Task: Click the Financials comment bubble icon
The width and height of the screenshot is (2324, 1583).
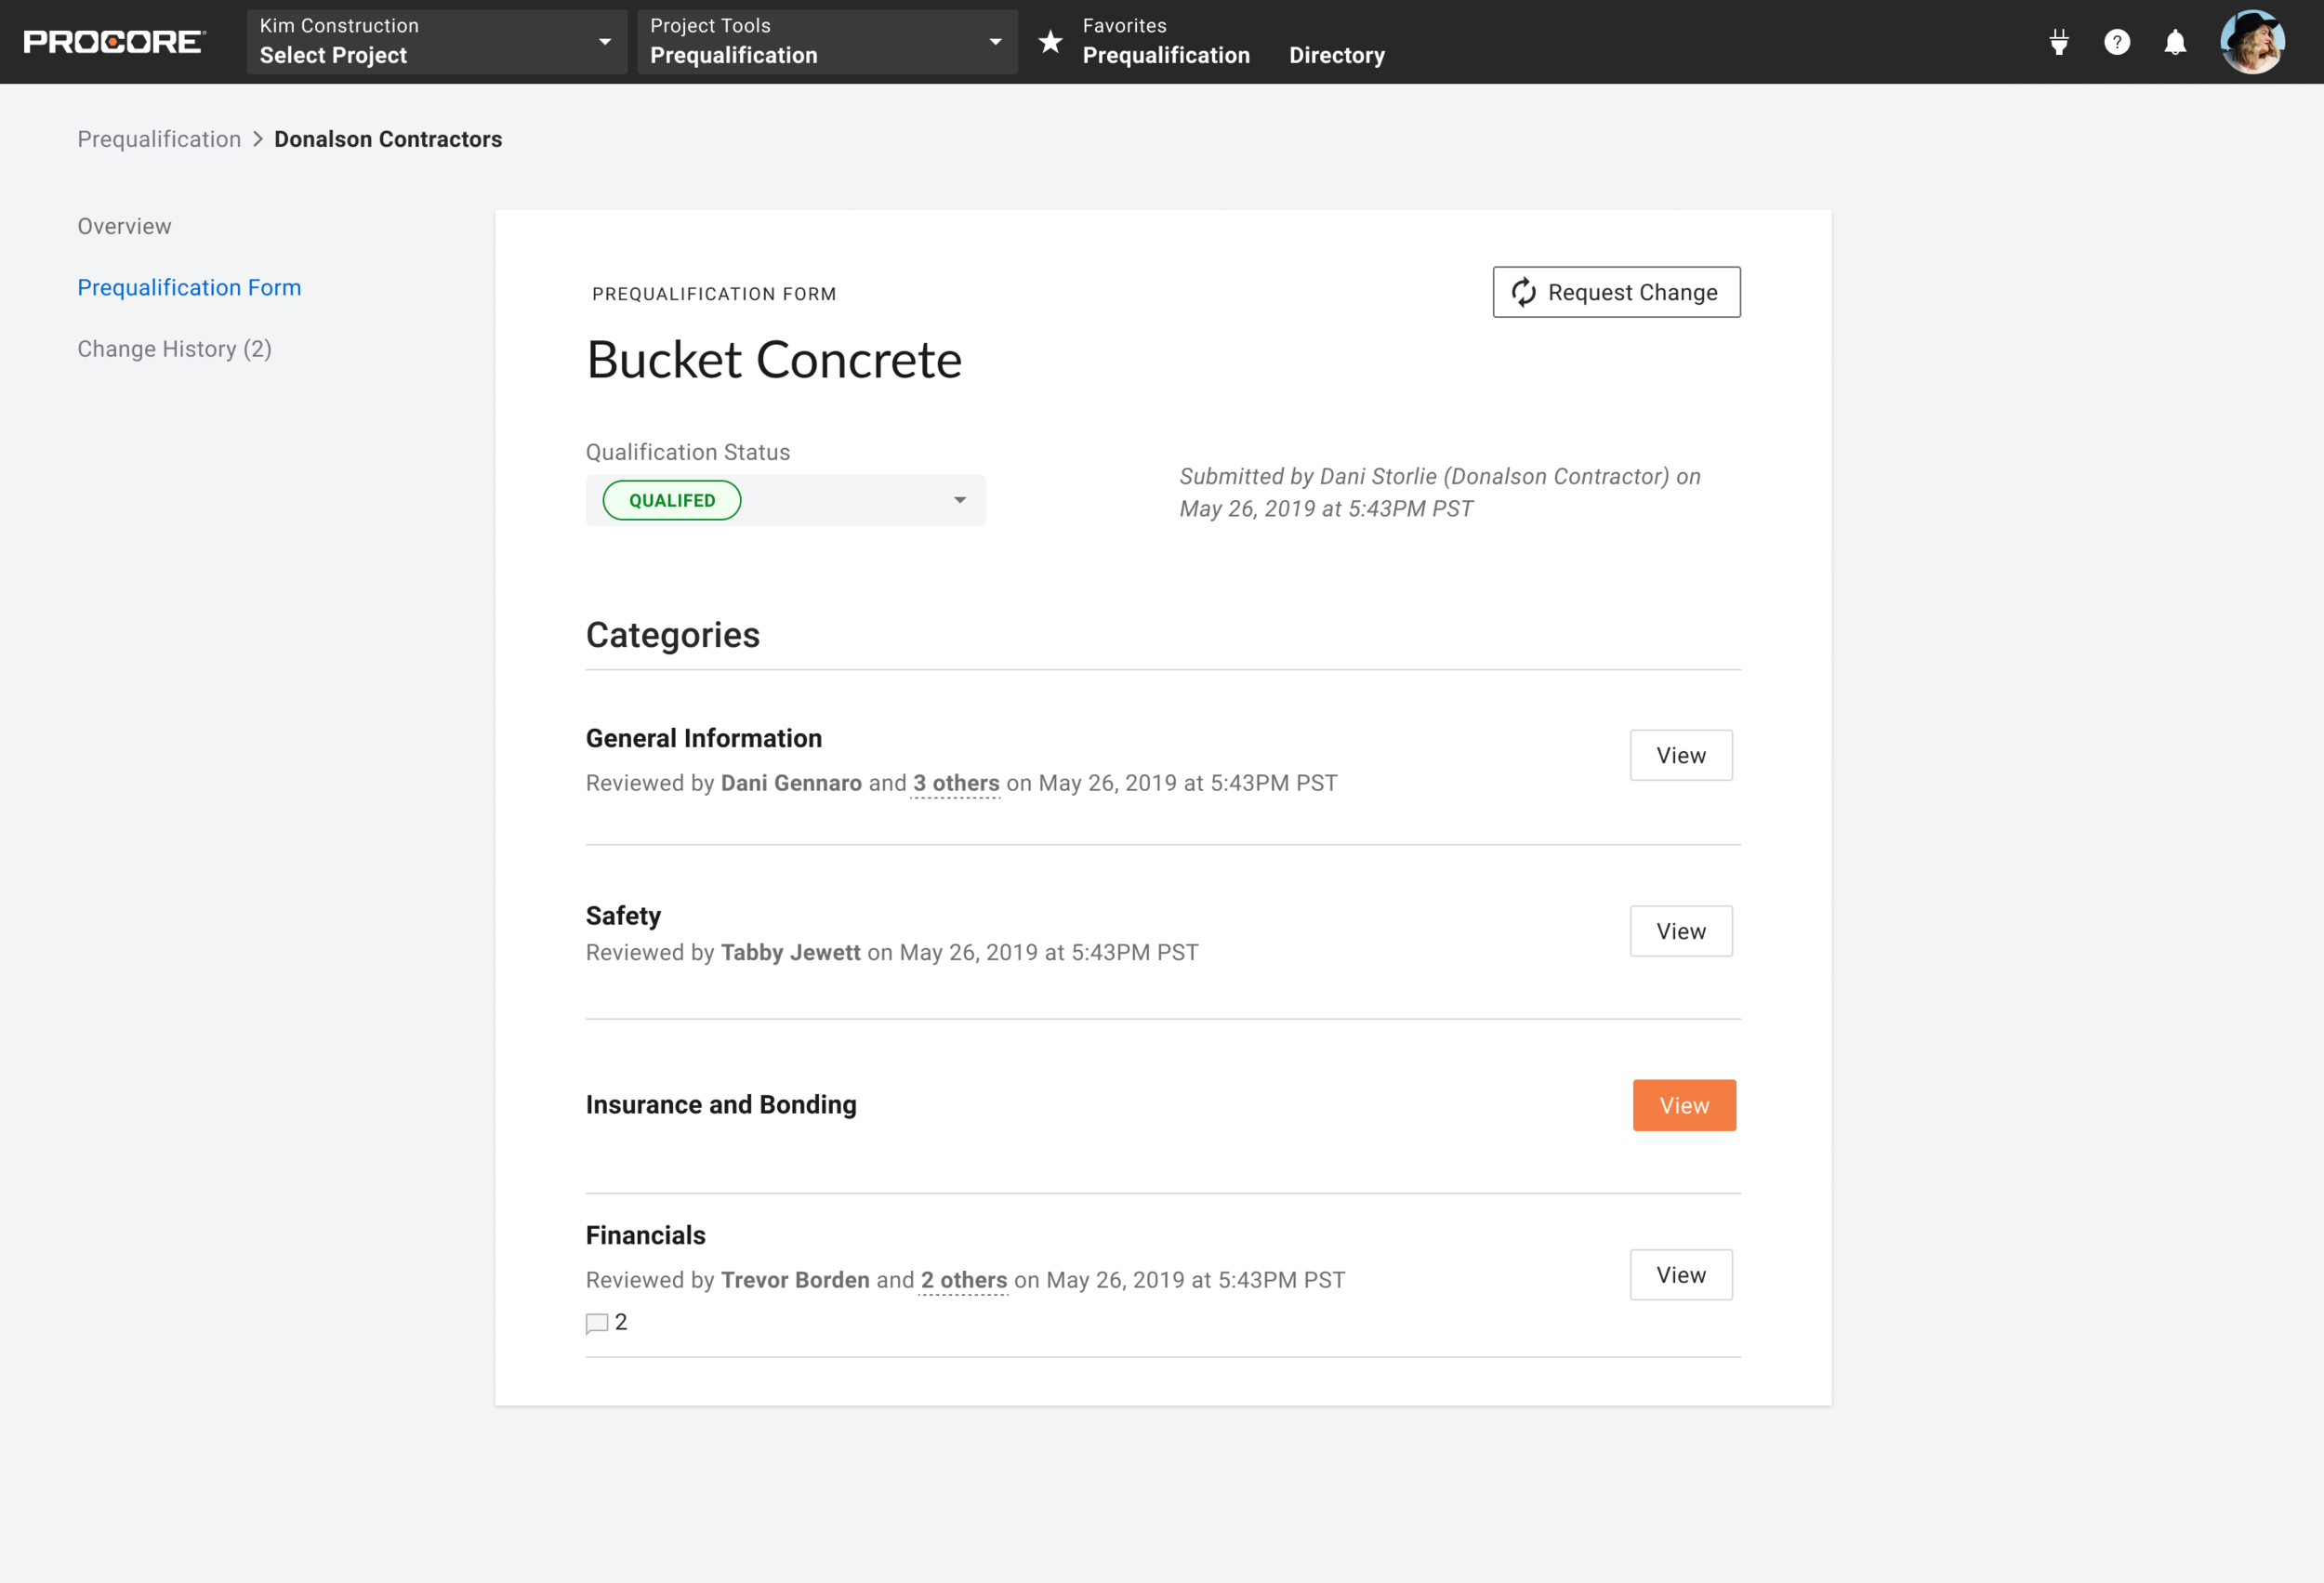Action: point(597,1323)
